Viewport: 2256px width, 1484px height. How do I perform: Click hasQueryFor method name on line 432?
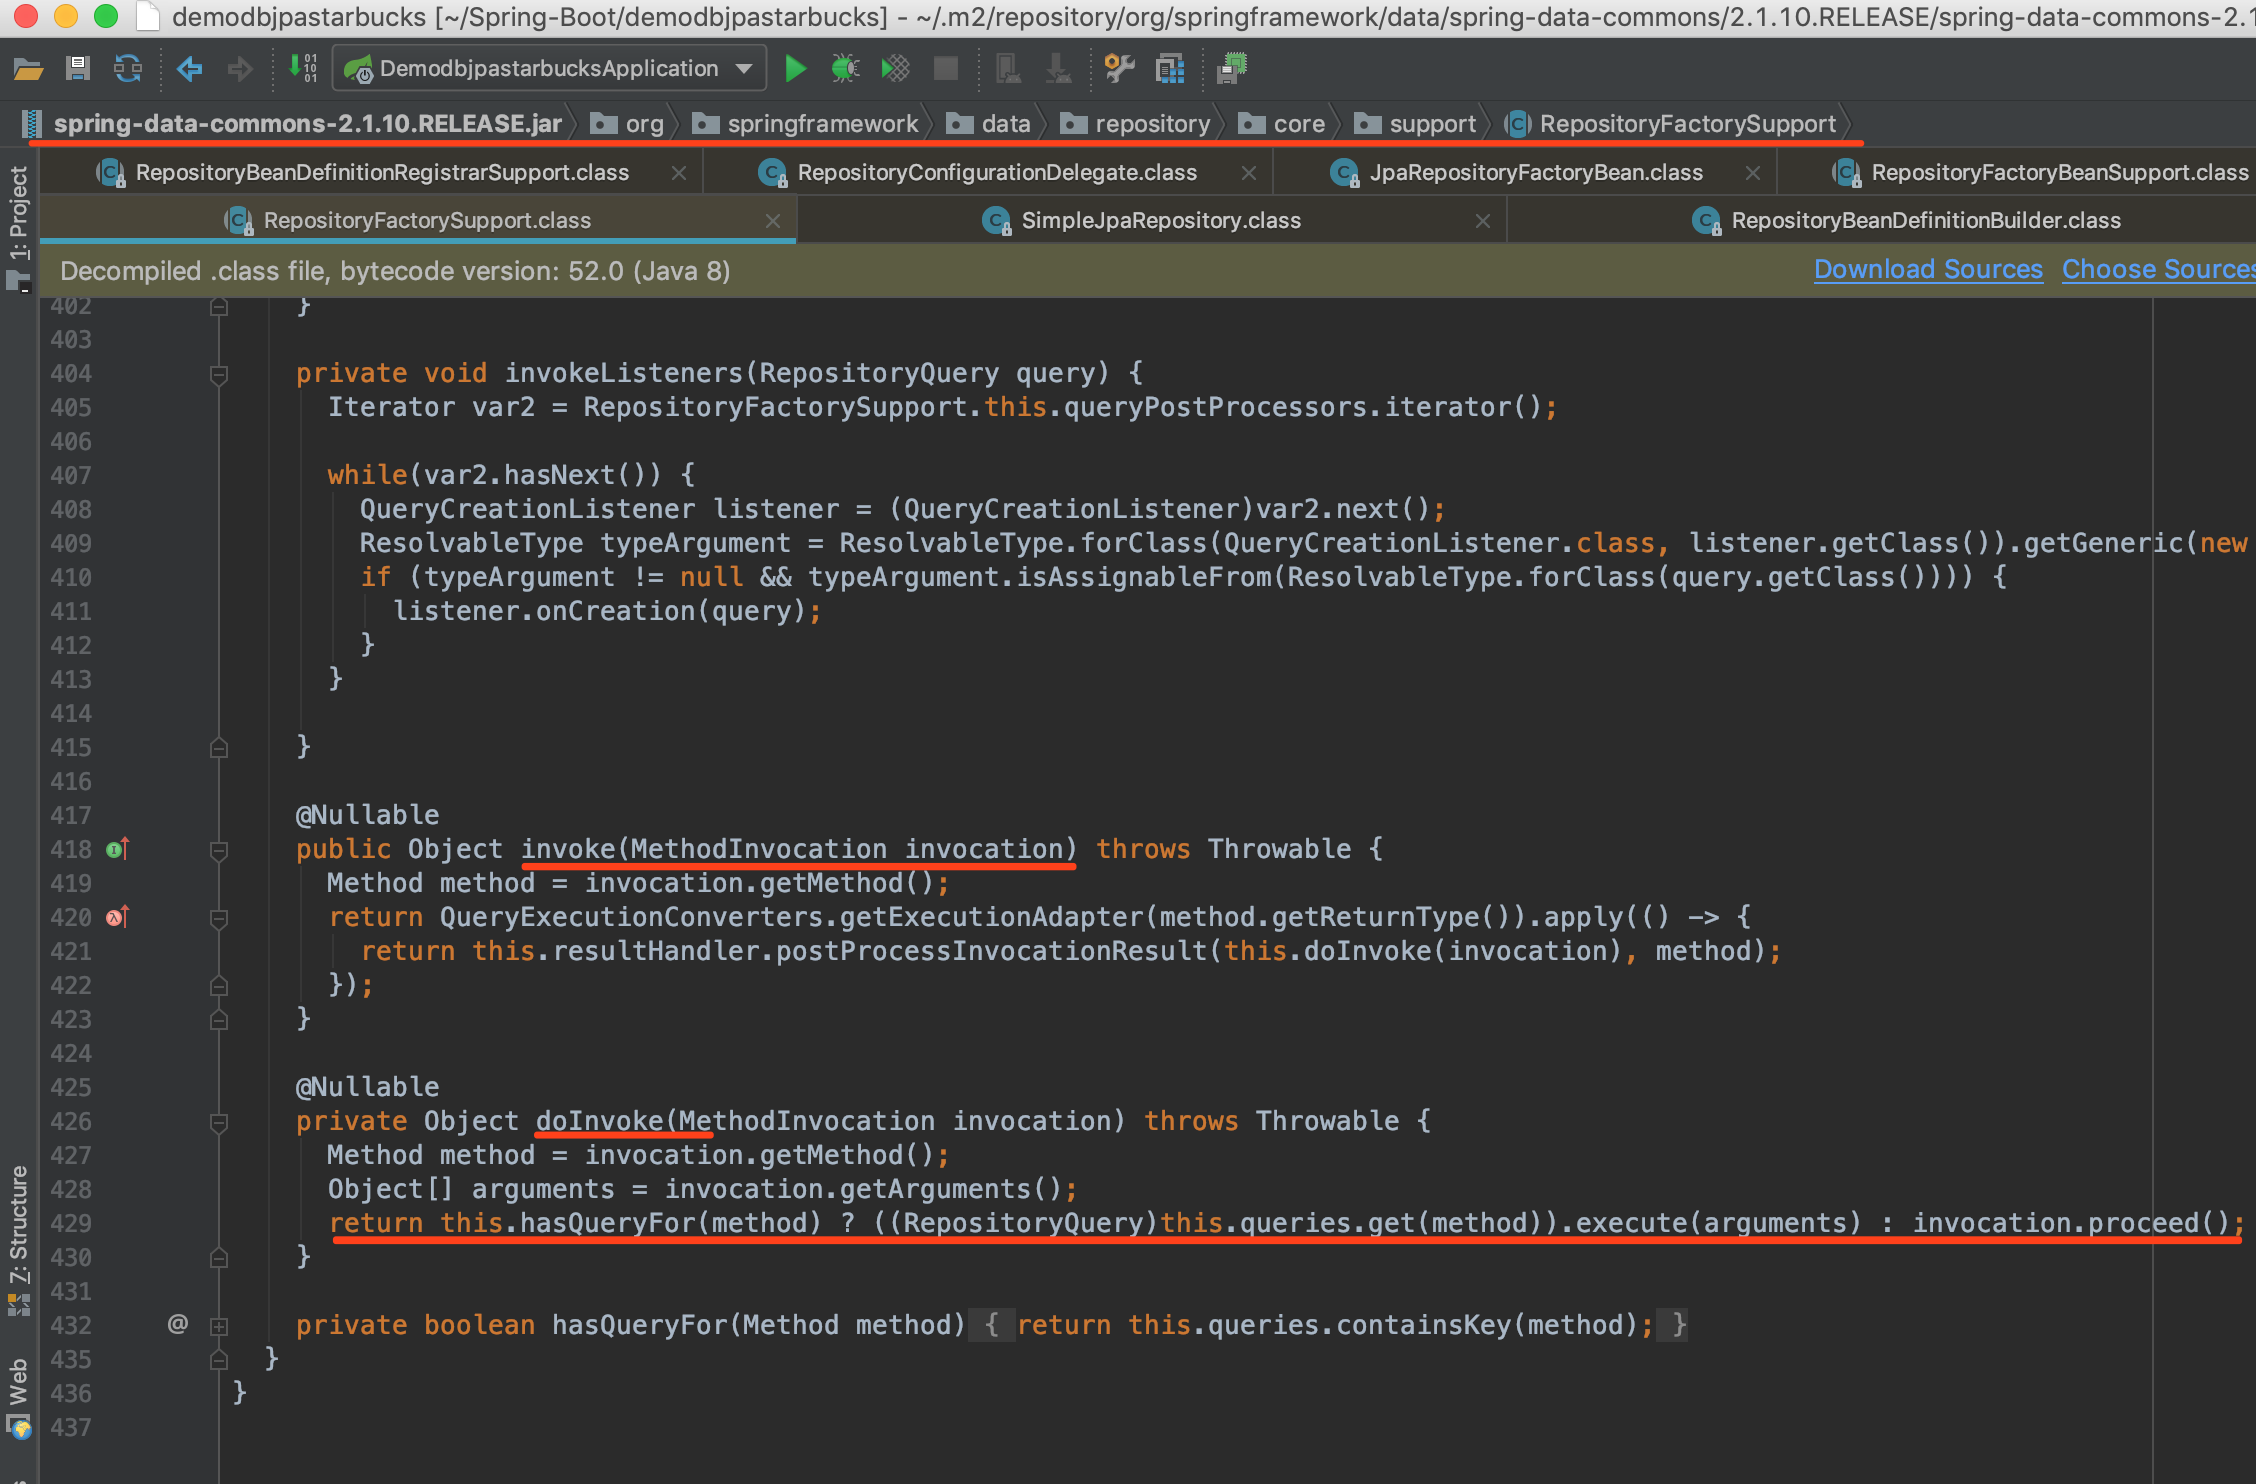(x=641, y=1325)
